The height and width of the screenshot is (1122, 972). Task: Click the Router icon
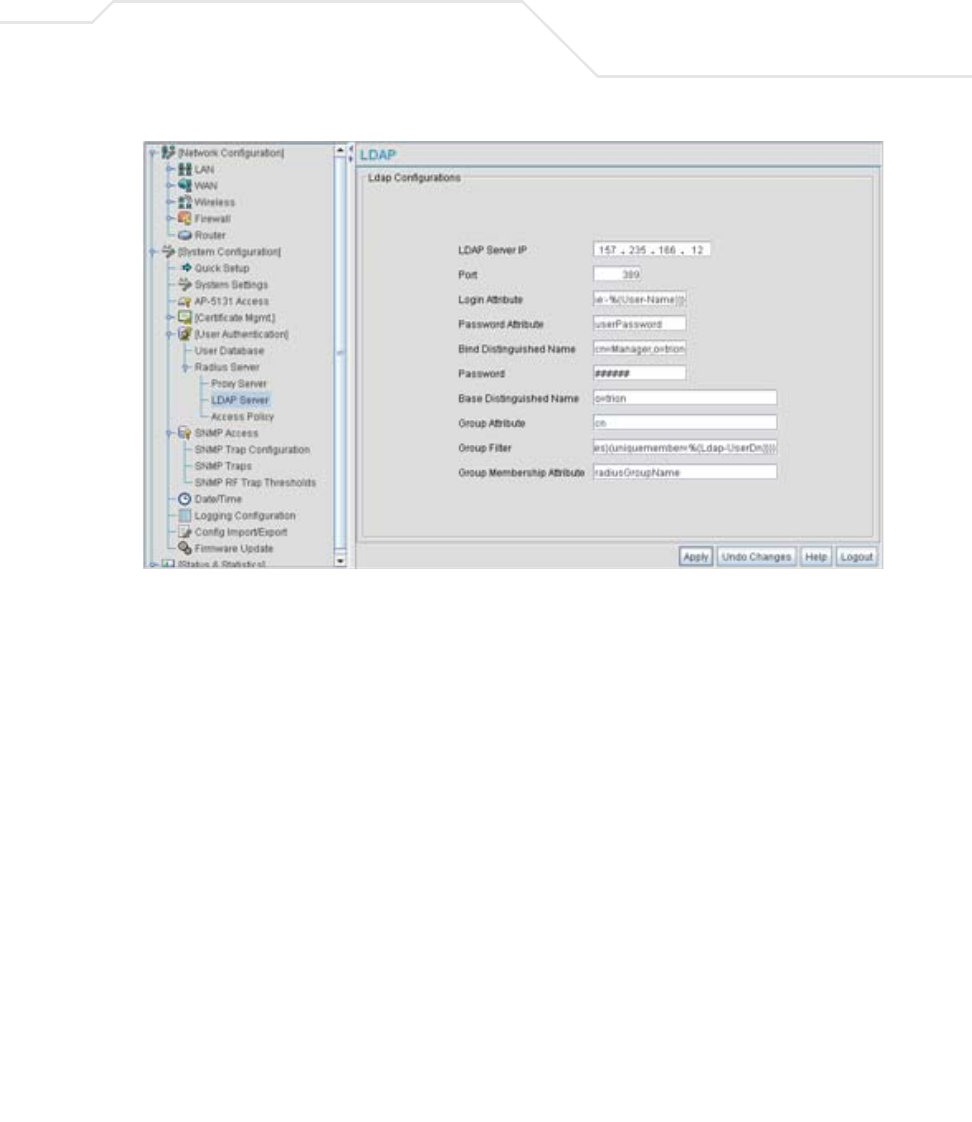pos(185,235)
